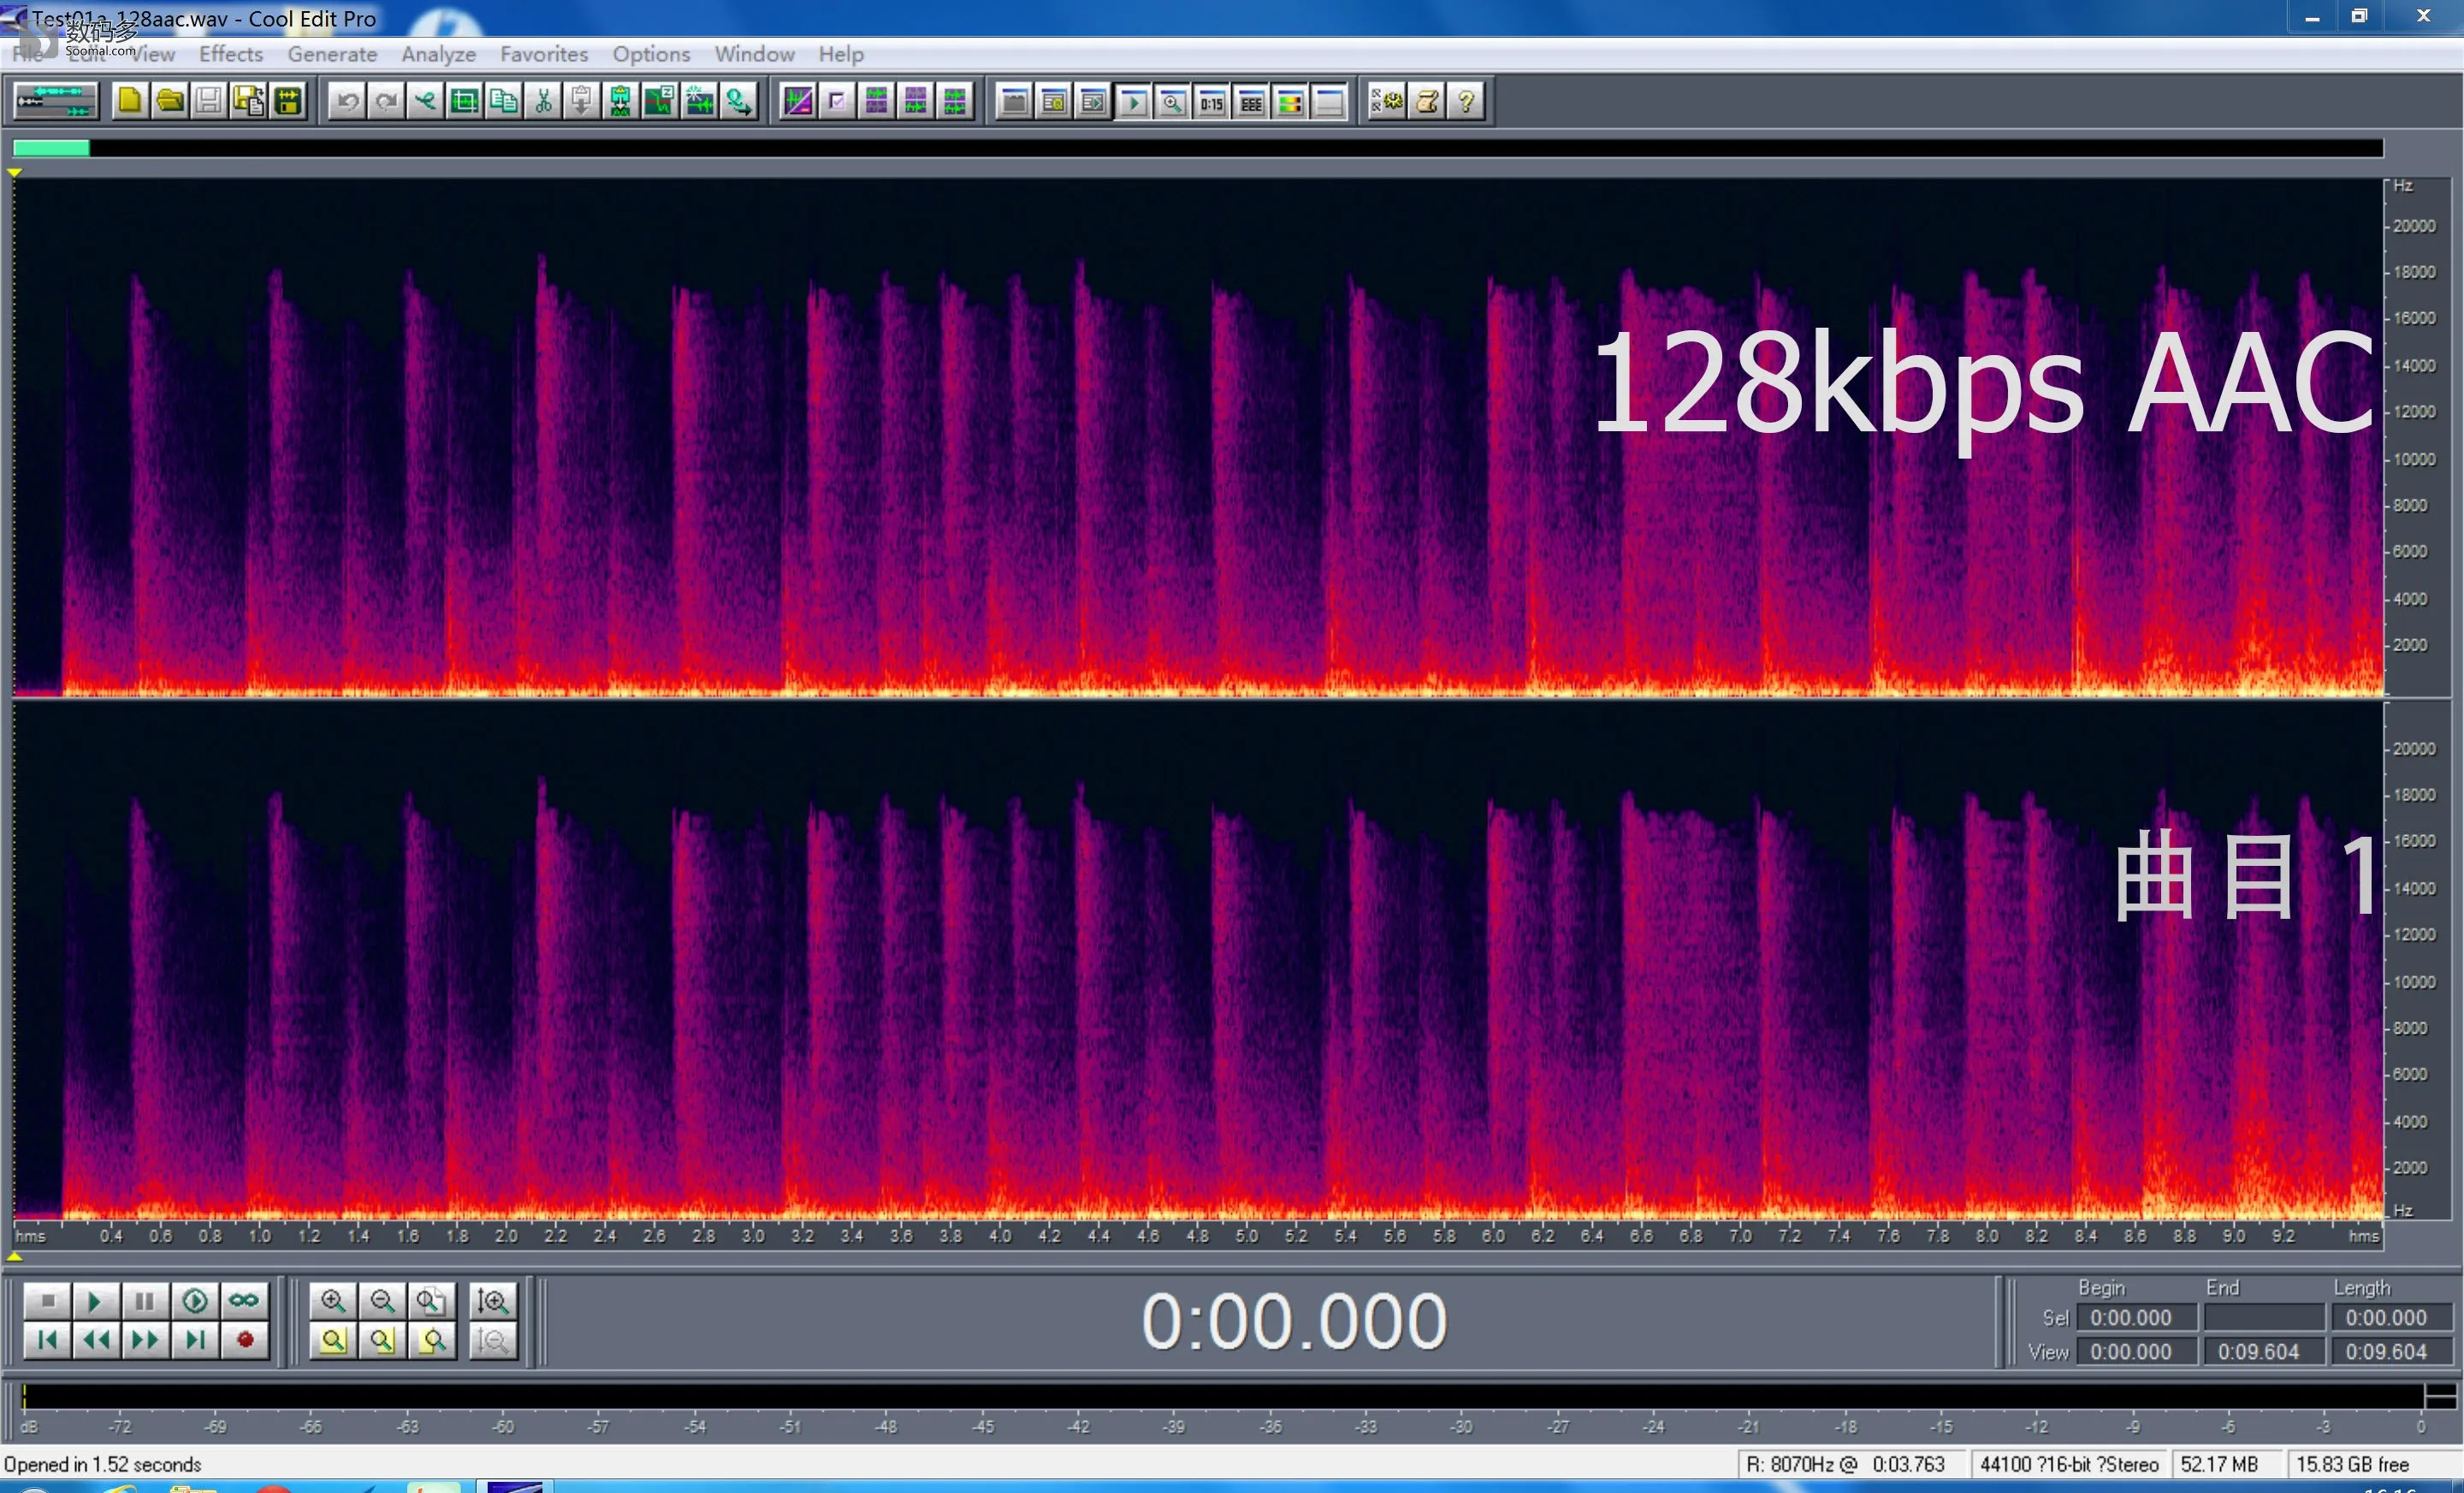2464x1493 pixels.
Task: Toggle the time window display (0:15 toolbar icon)
Action: [1212, 101]
